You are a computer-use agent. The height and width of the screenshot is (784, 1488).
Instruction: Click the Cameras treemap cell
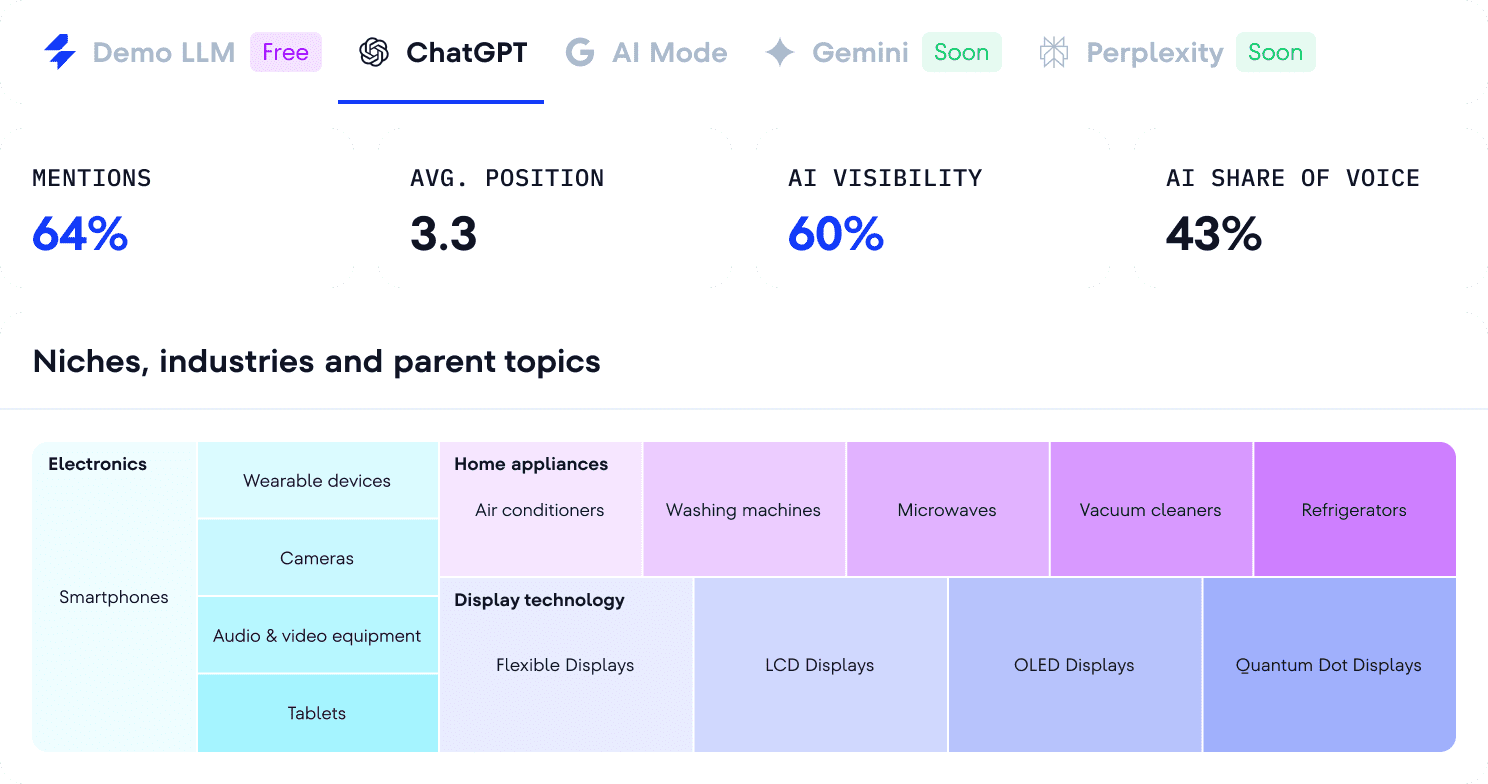tap(317, 558)
